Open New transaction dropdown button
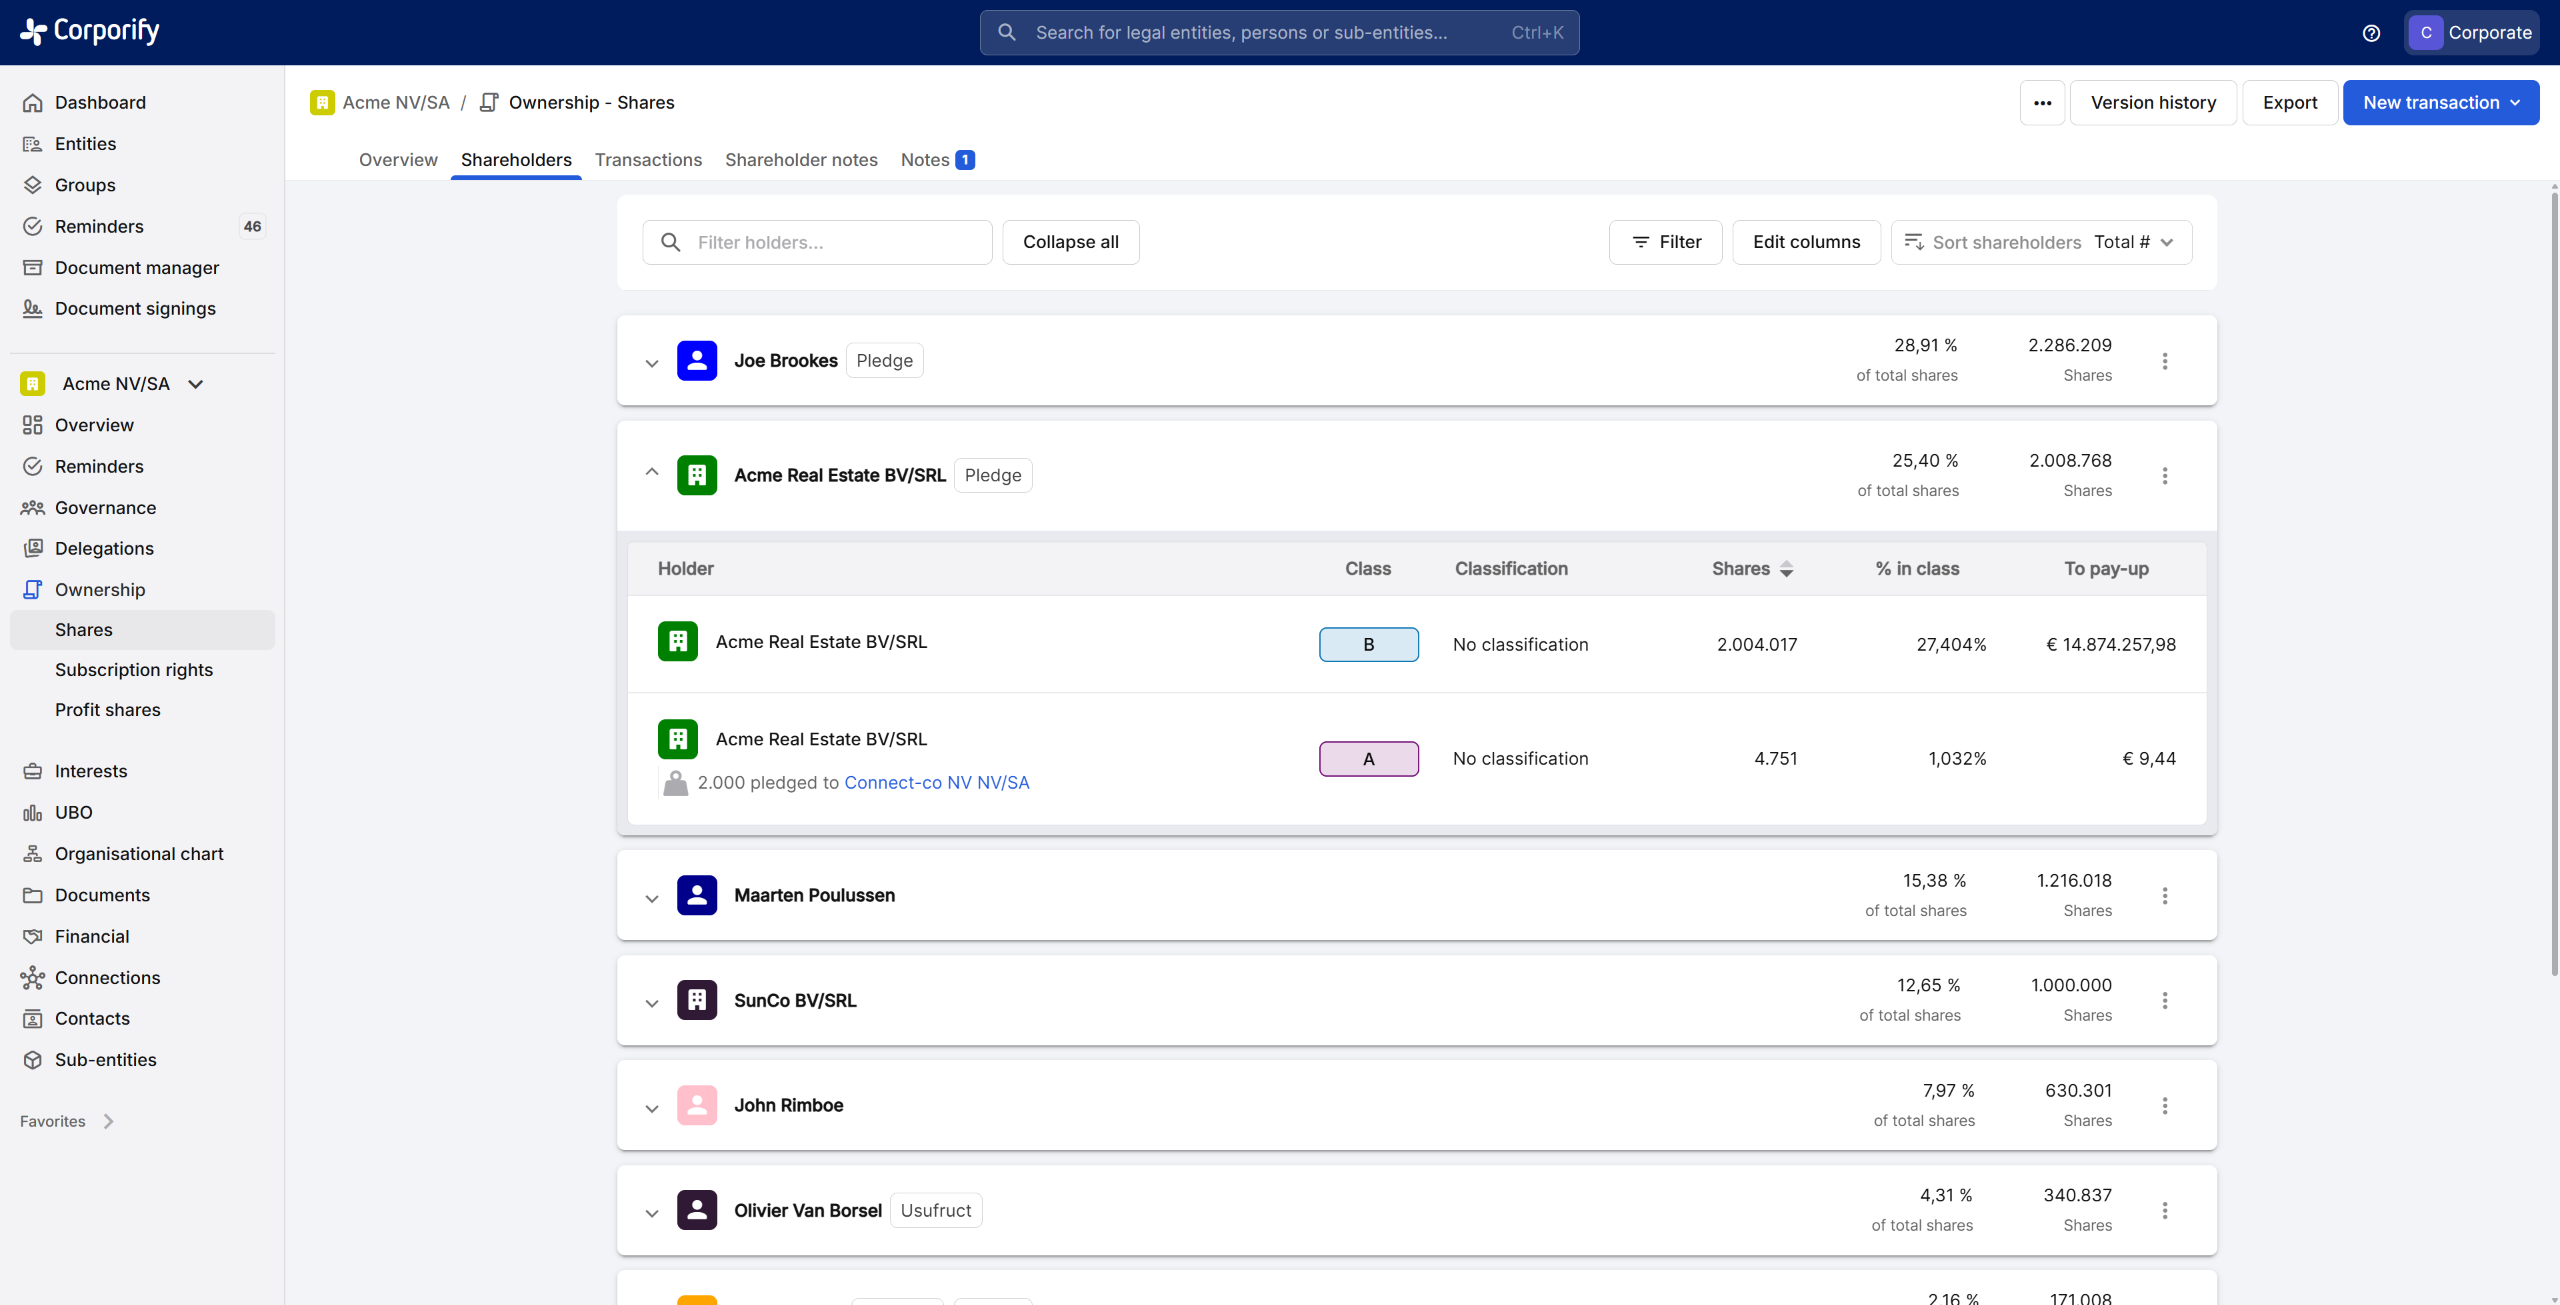Viewport: 2560px width, 1305px height. click(2440, 103)
